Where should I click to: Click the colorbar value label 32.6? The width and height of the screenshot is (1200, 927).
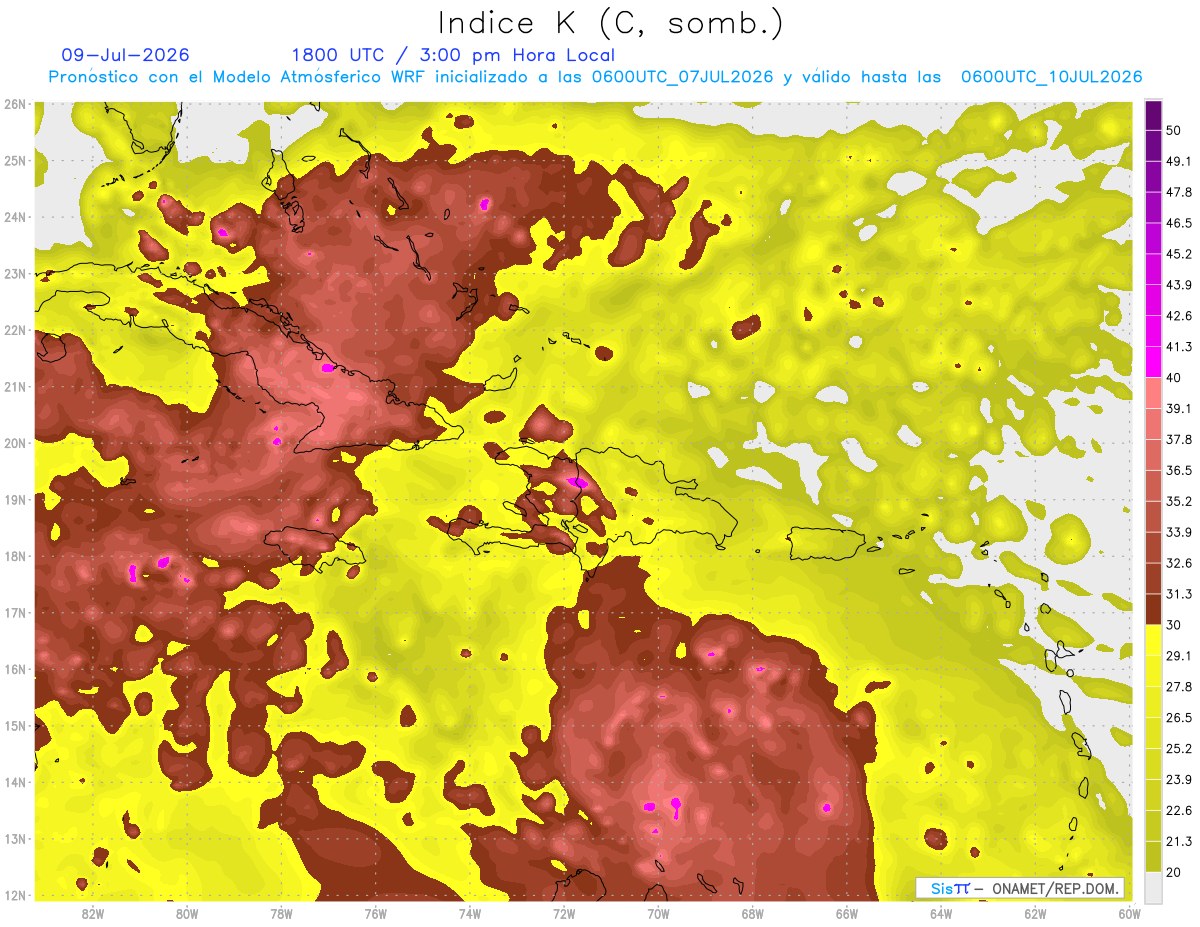click(x=1178, y=563)
